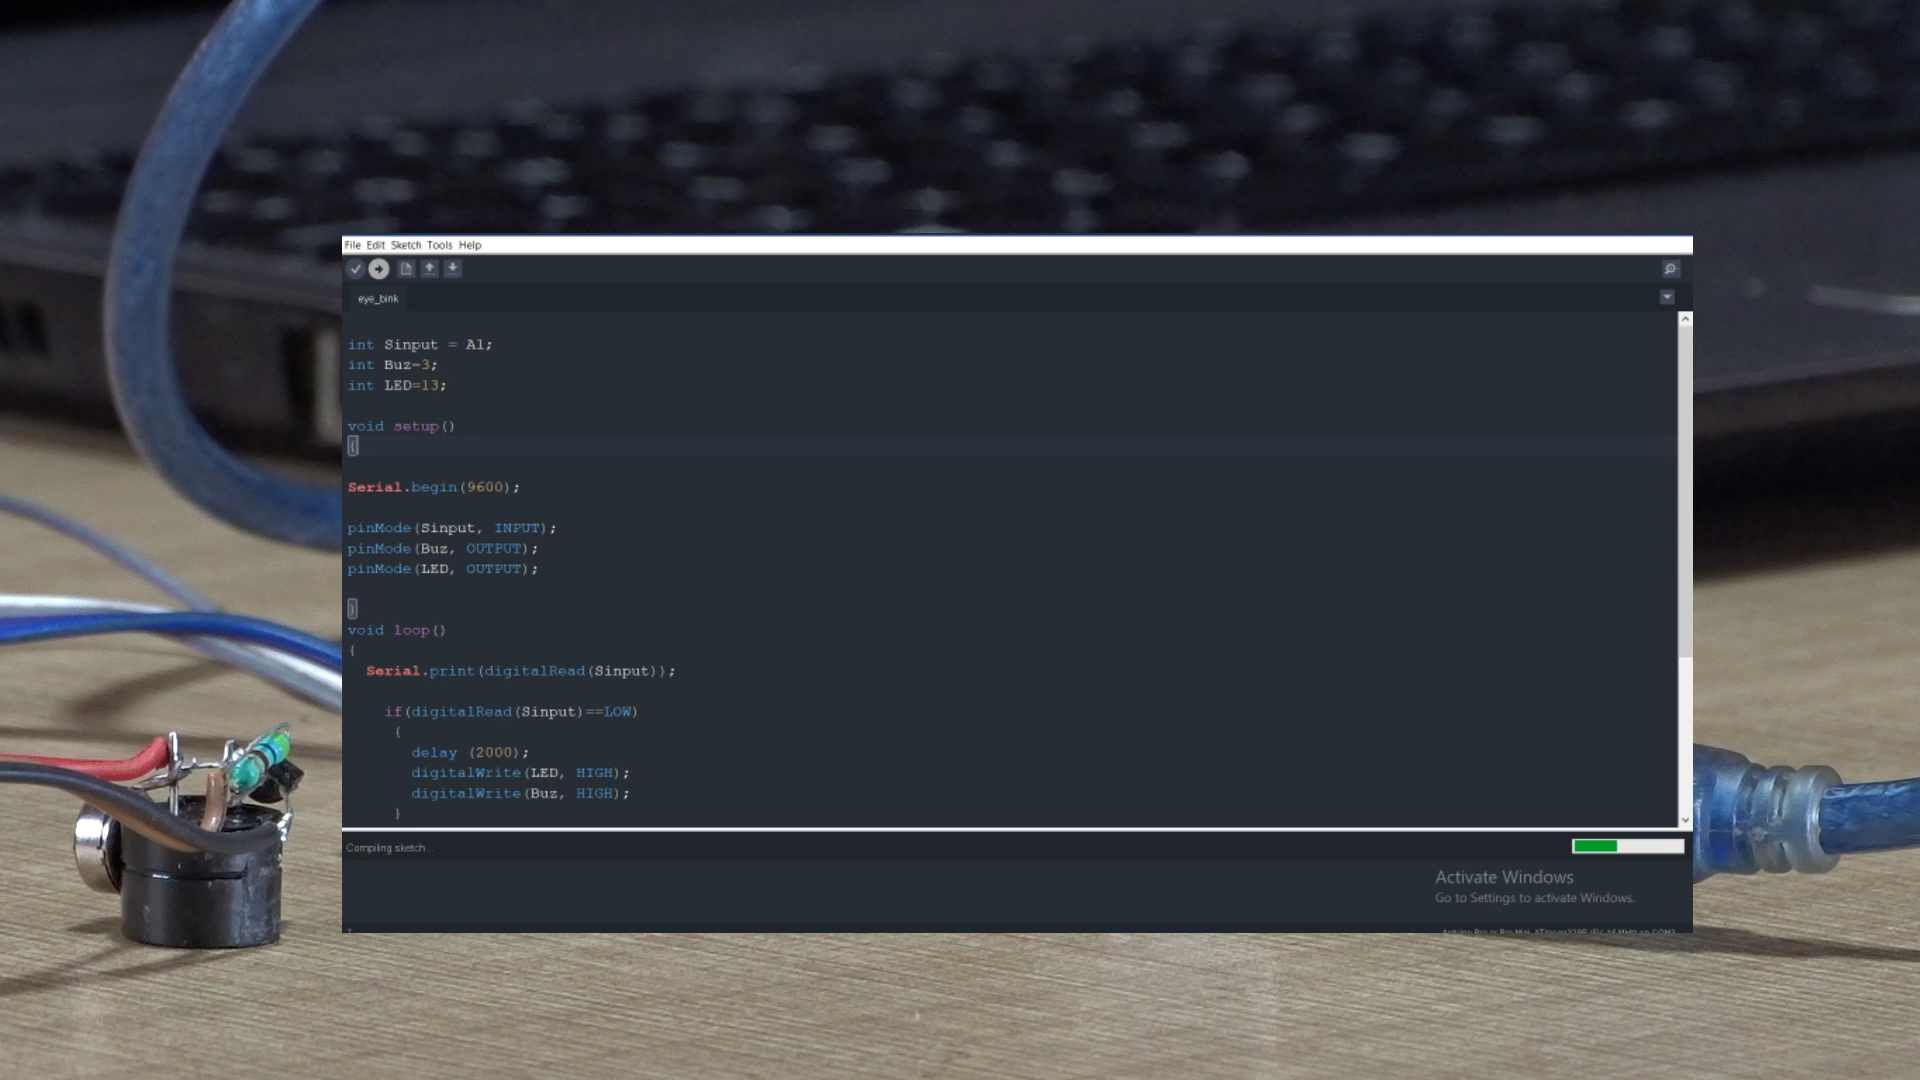Click the Verify sketch checkmark icon
The height and width of the screenshot is (1080, 1920).
click(355, 269)
